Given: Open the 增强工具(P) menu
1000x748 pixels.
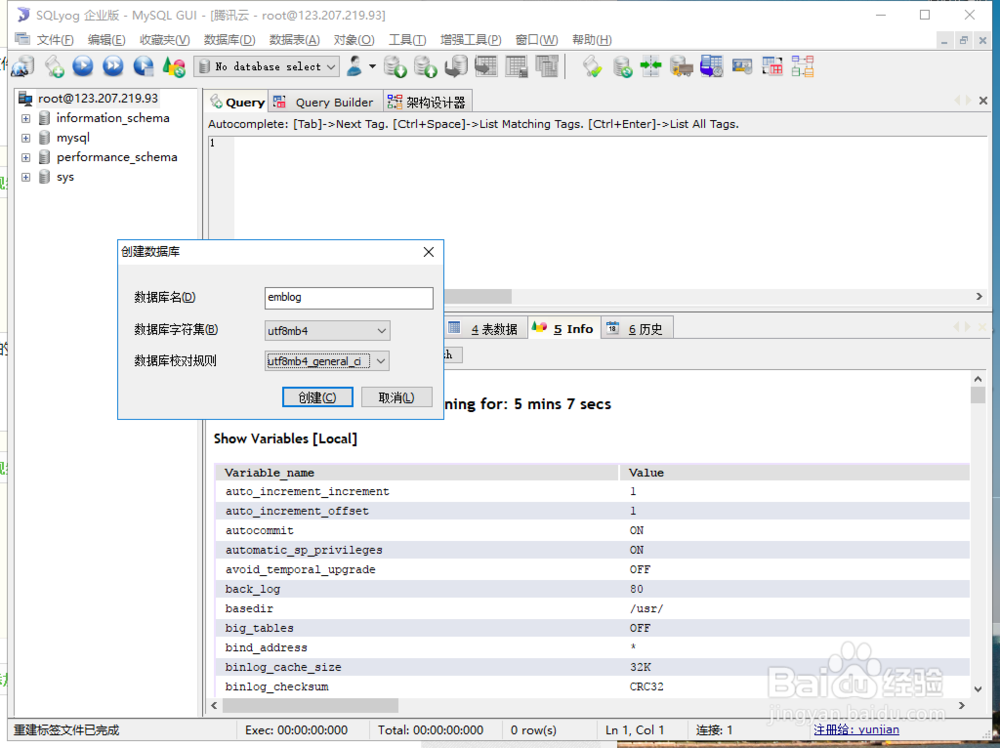Looking at the screenshot, I should [471, 40].
